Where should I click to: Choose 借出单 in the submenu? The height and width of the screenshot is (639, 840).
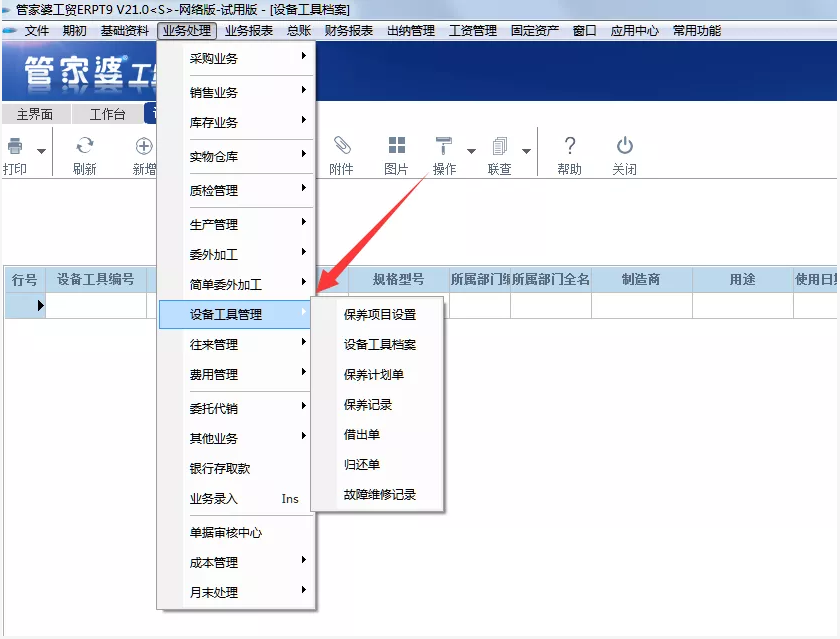379,434
